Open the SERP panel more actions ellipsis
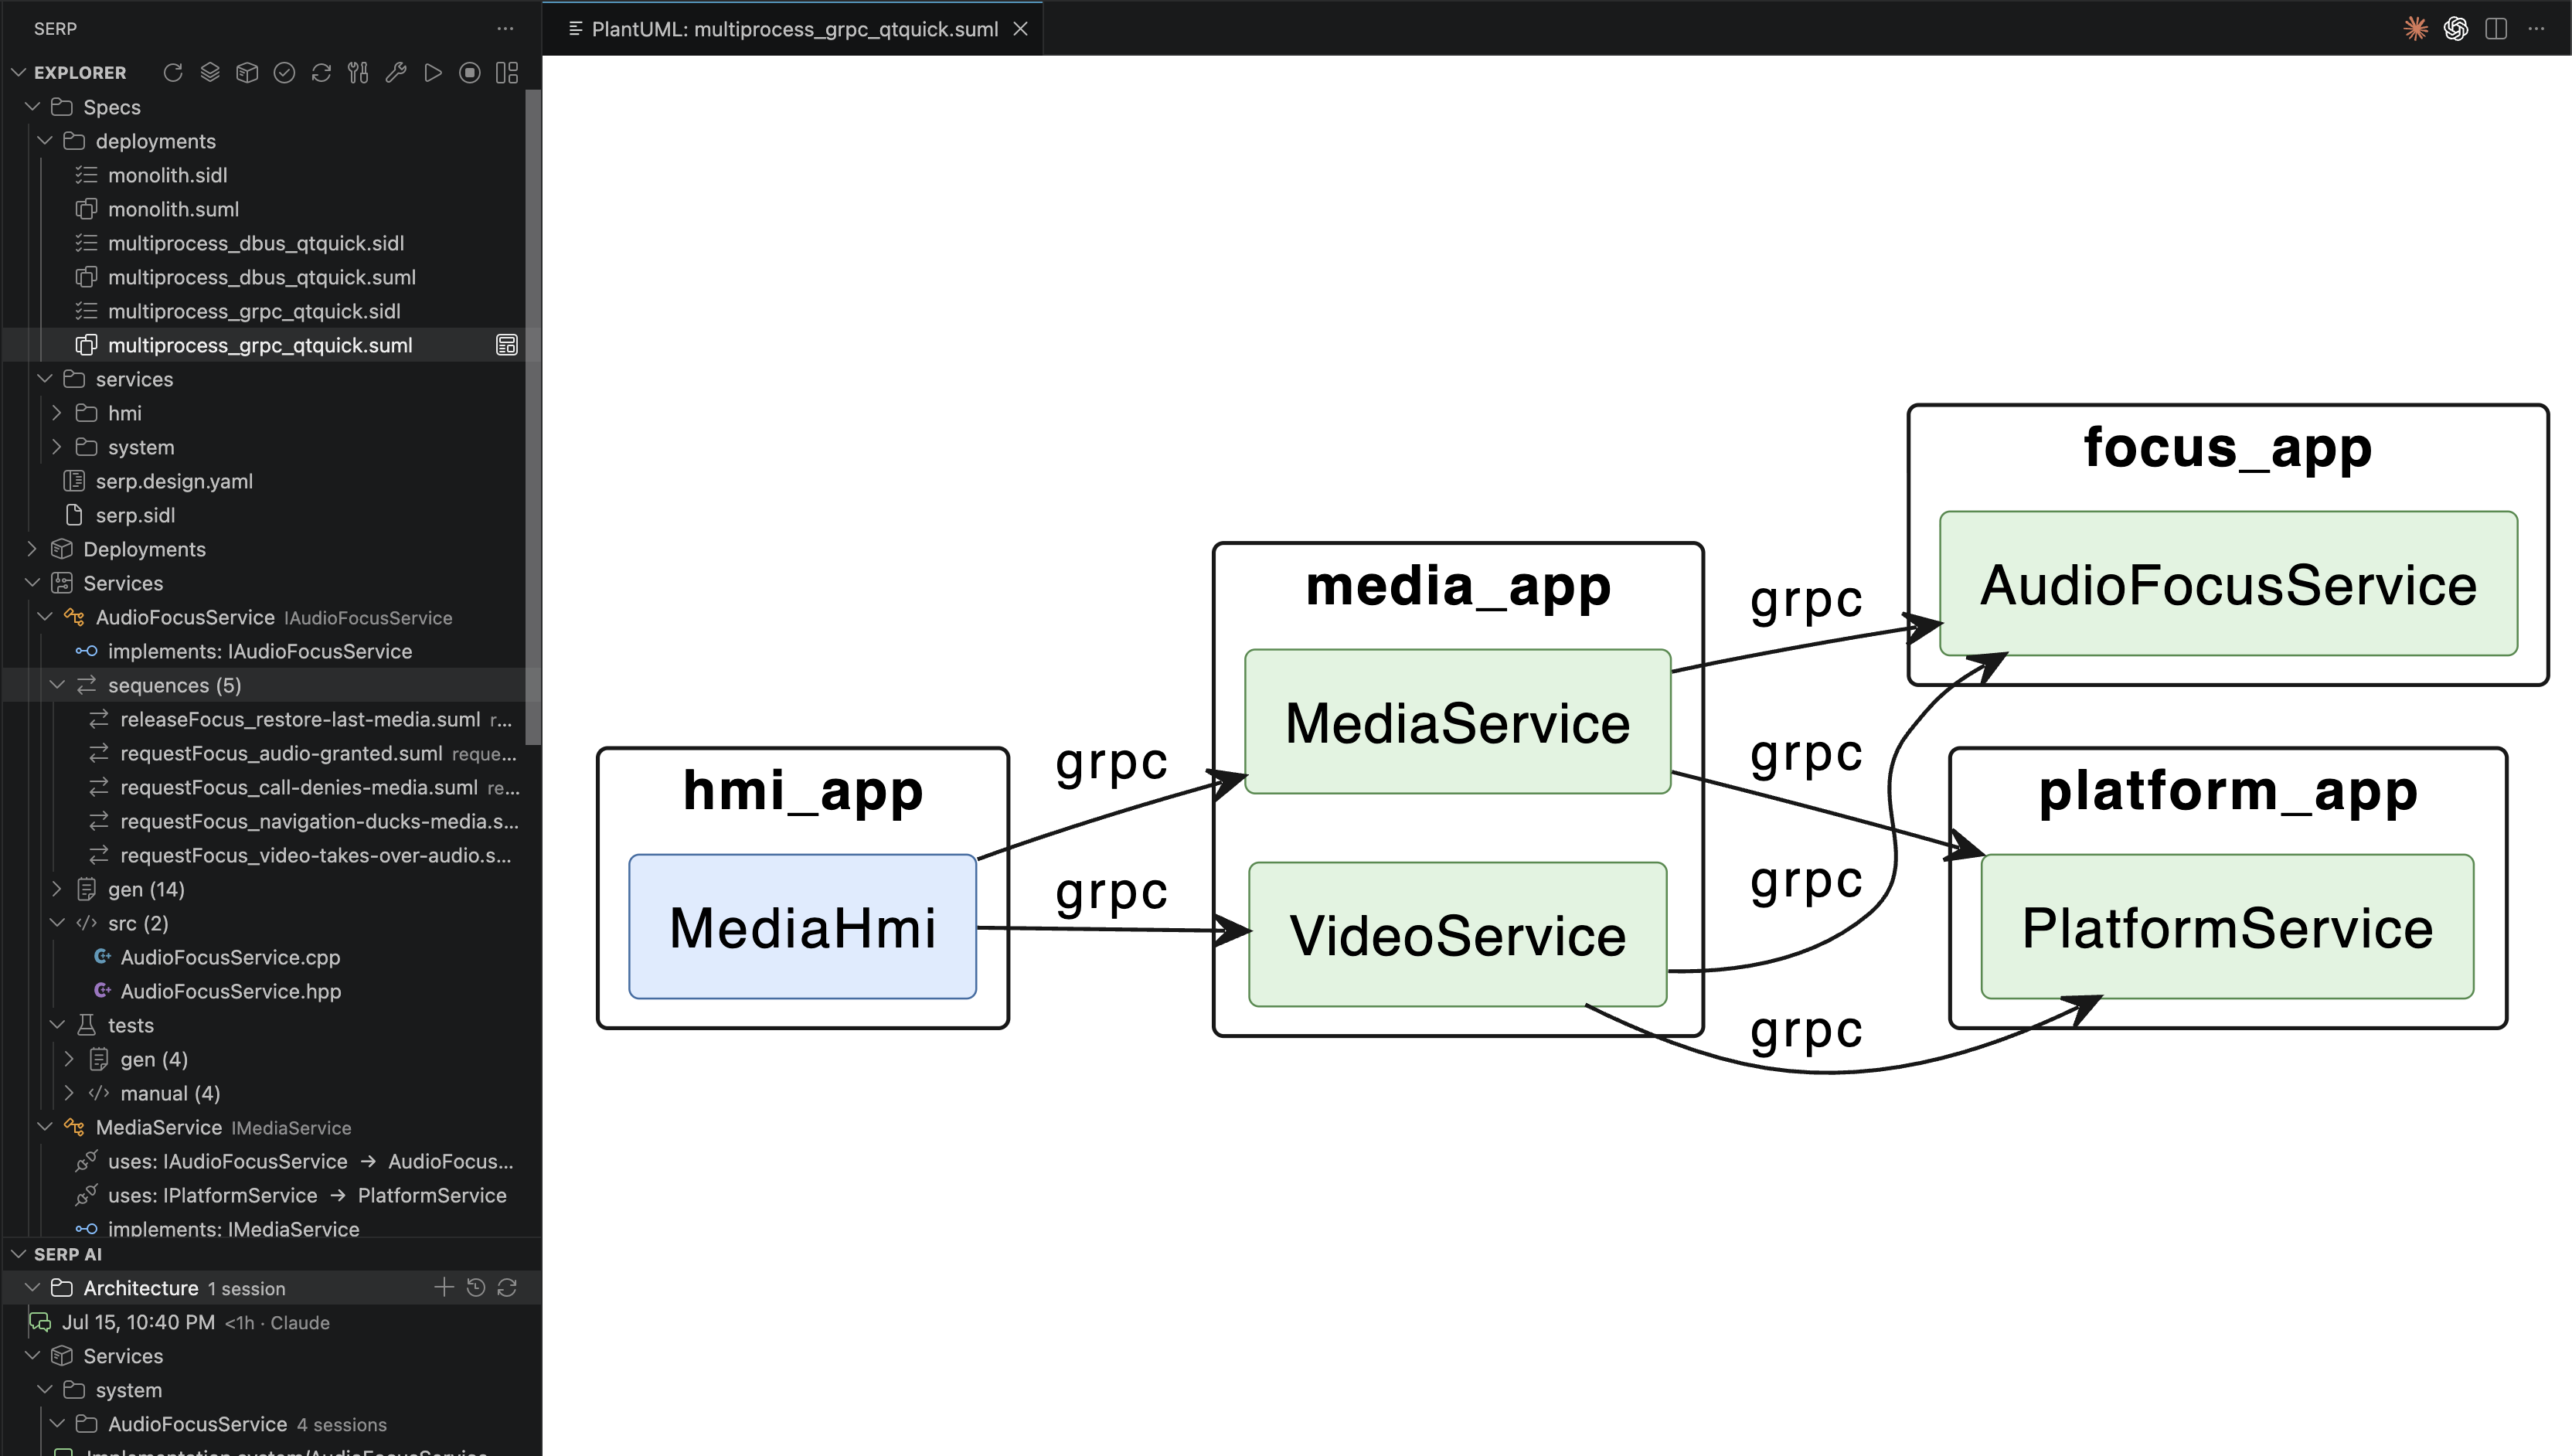 pos(505,29)
